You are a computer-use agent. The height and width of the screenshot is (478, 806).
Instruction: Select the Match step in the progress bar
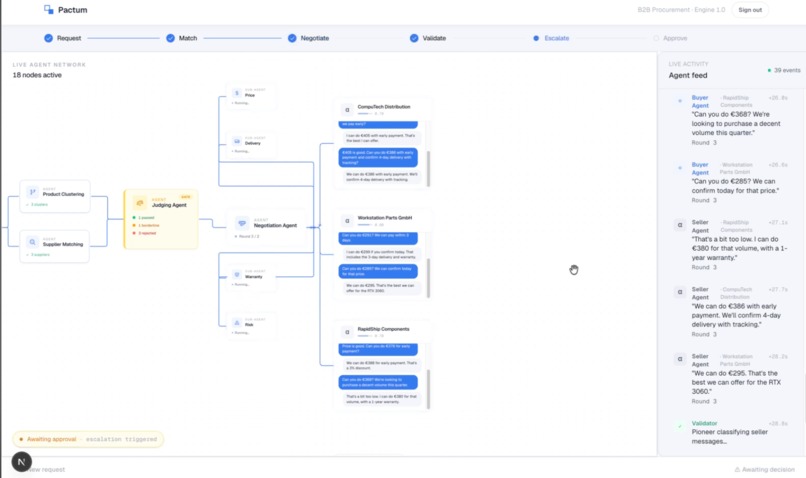coord(182,38)
